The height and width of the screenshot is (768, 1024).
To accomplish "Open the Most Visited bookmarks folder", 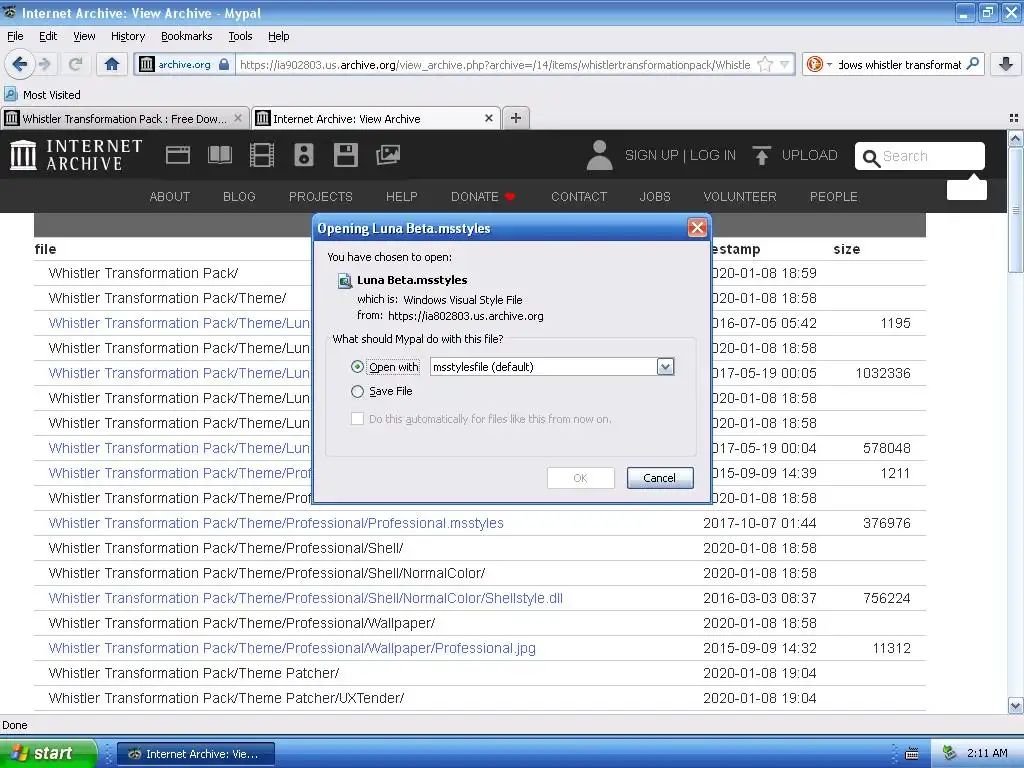I will click(42, 95).
